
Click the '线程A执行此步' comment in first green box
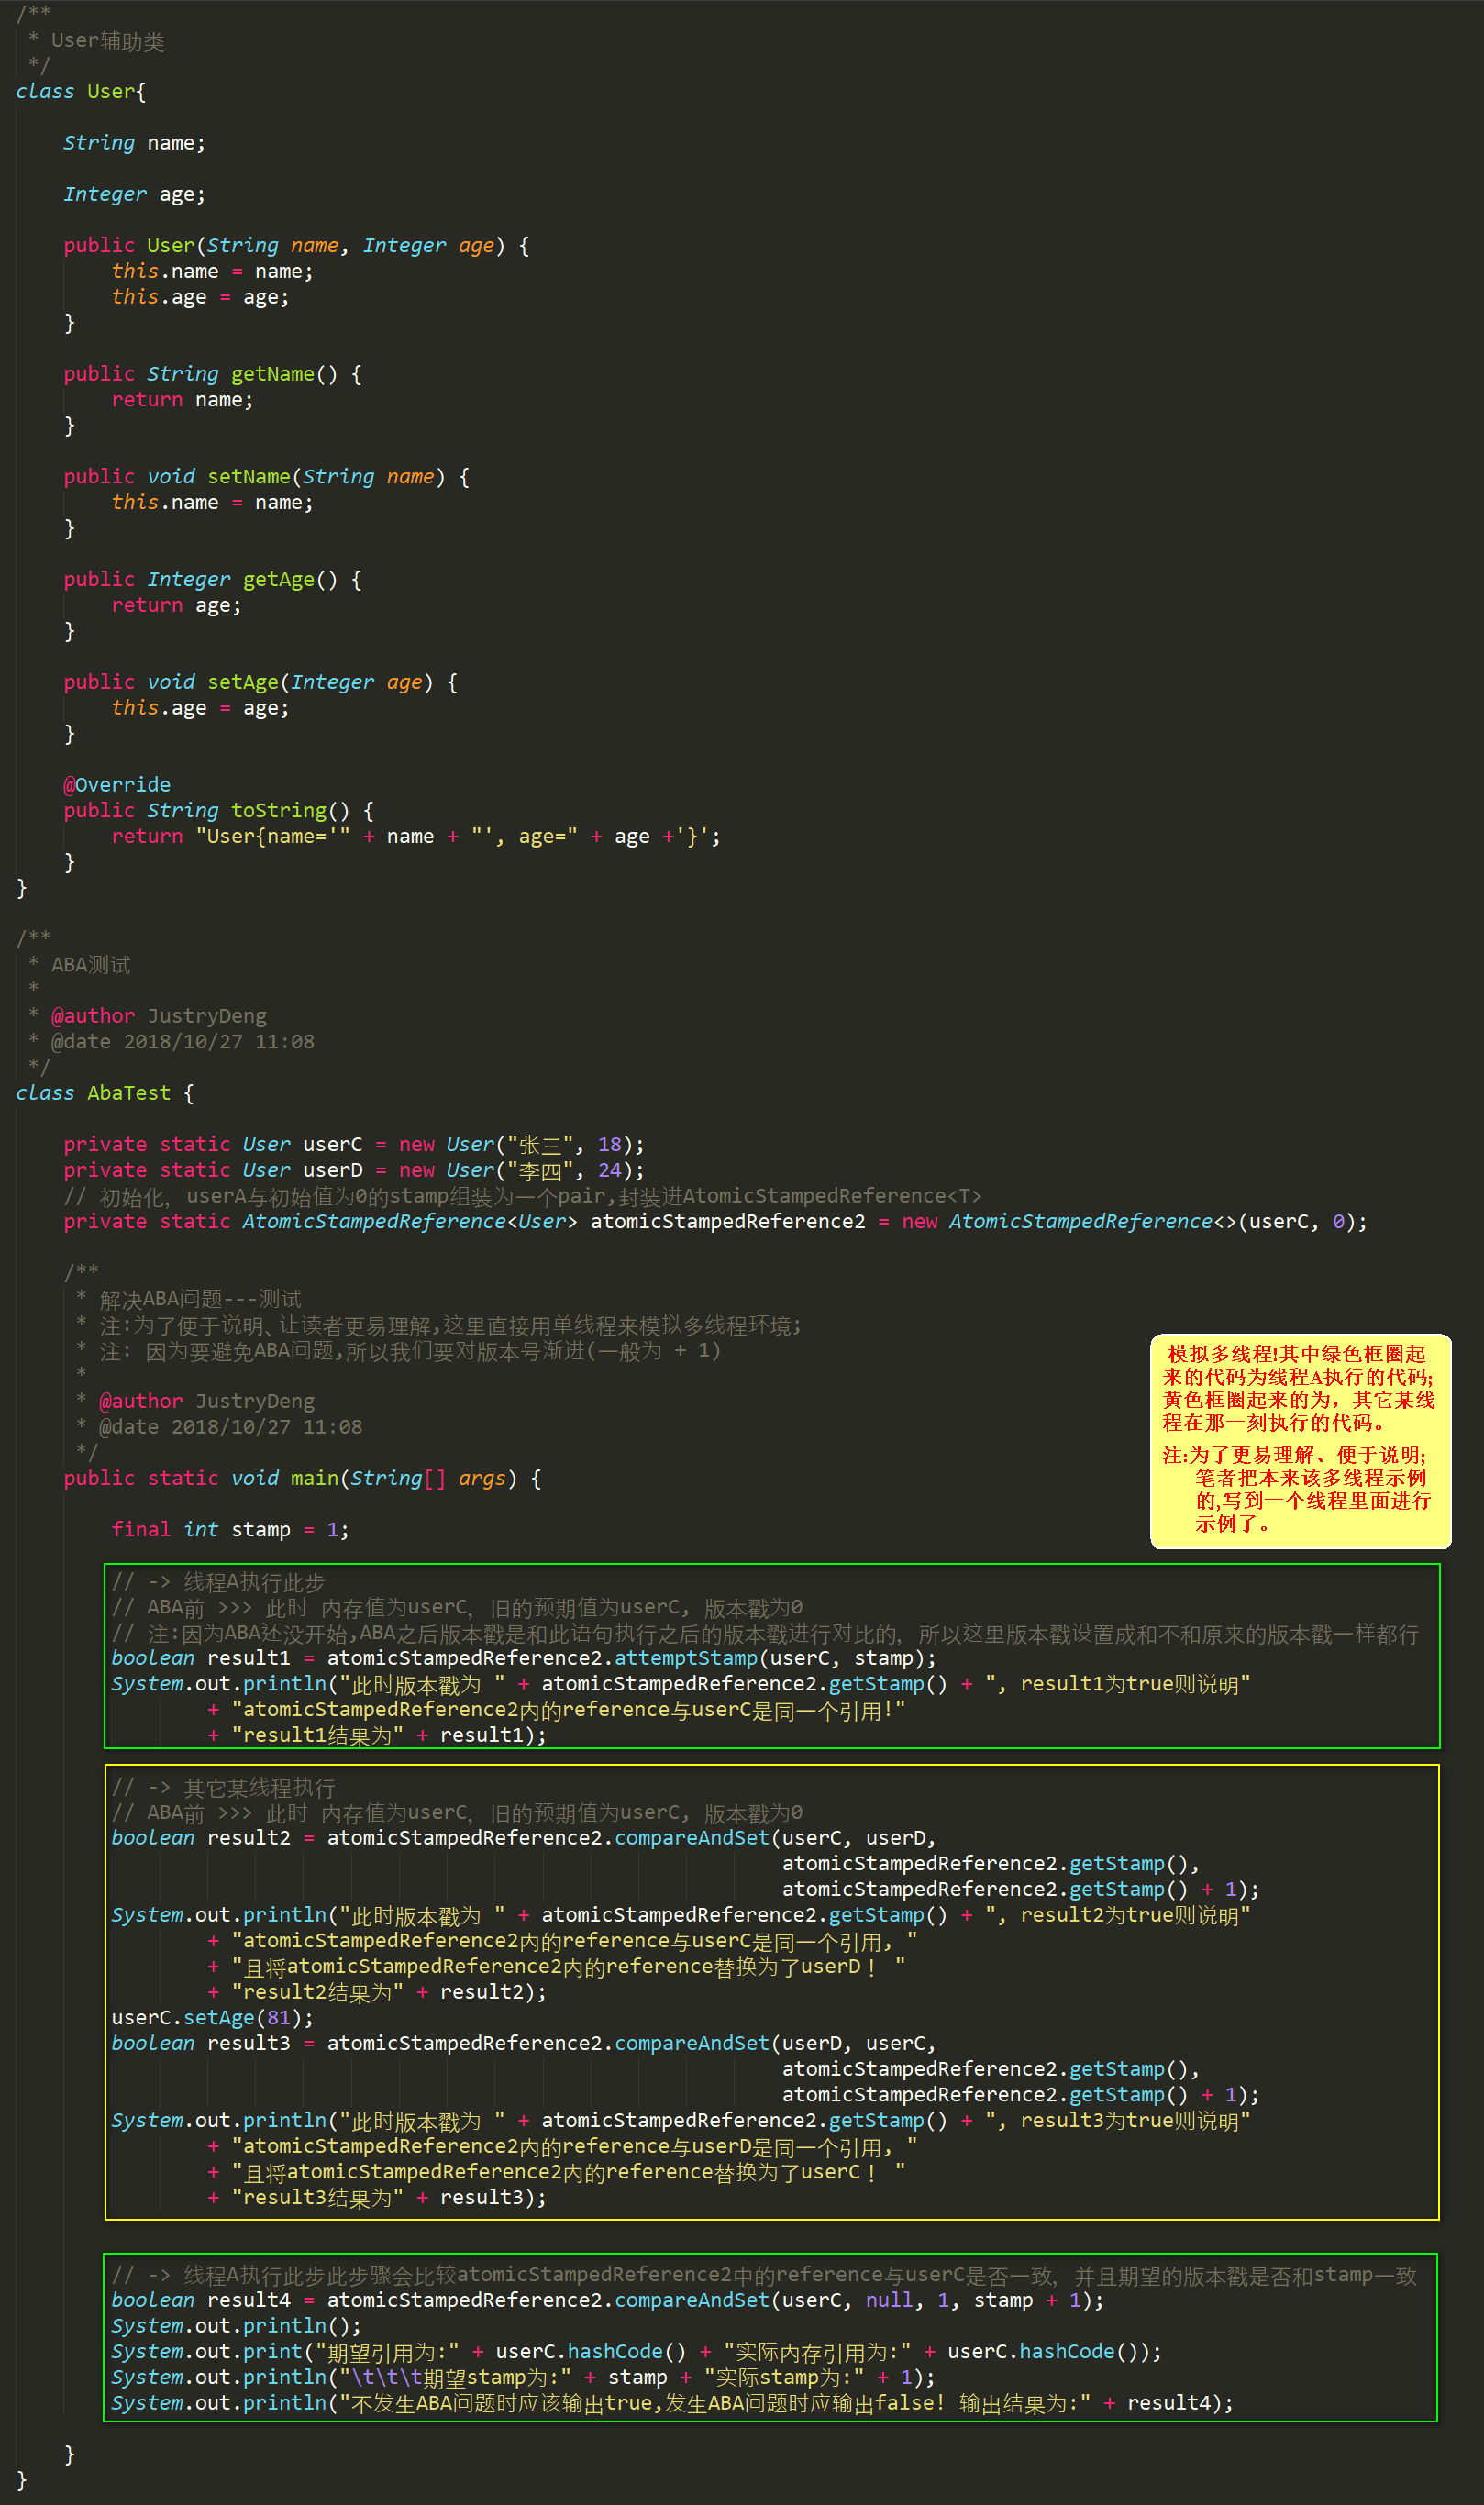click(x=218, y=1582)
